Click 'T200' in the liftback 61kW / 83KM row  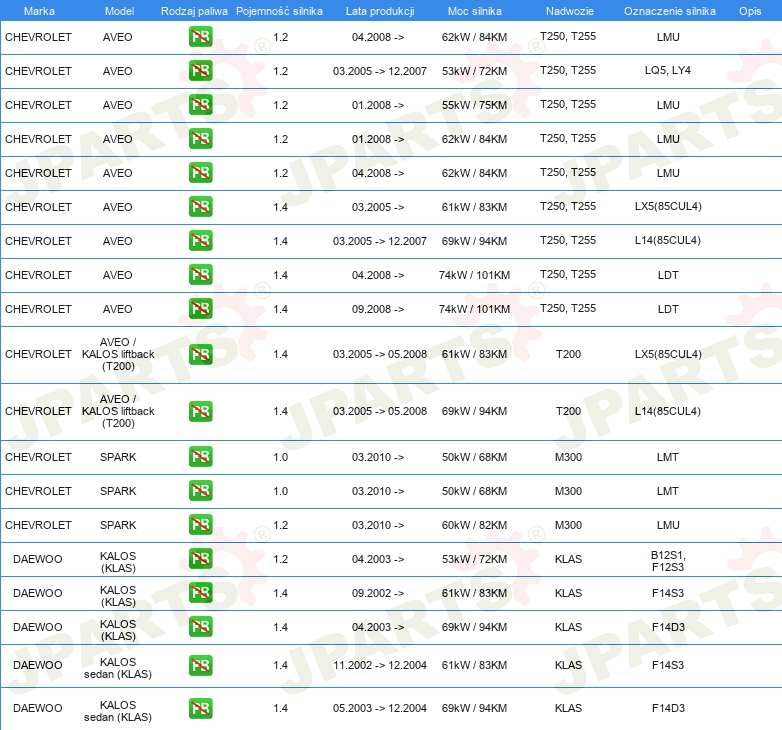click(569, 354)
